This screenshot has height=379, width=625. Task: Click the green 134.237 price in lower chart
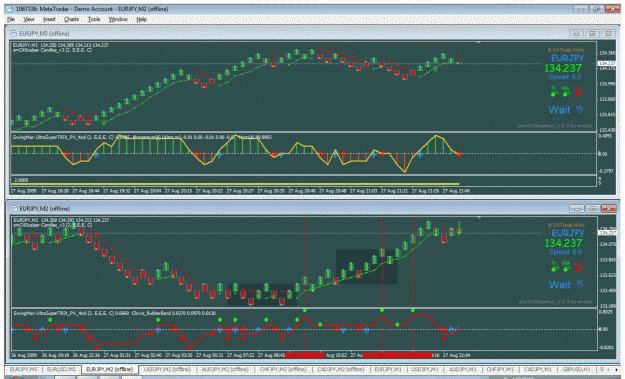coord(564,243)
